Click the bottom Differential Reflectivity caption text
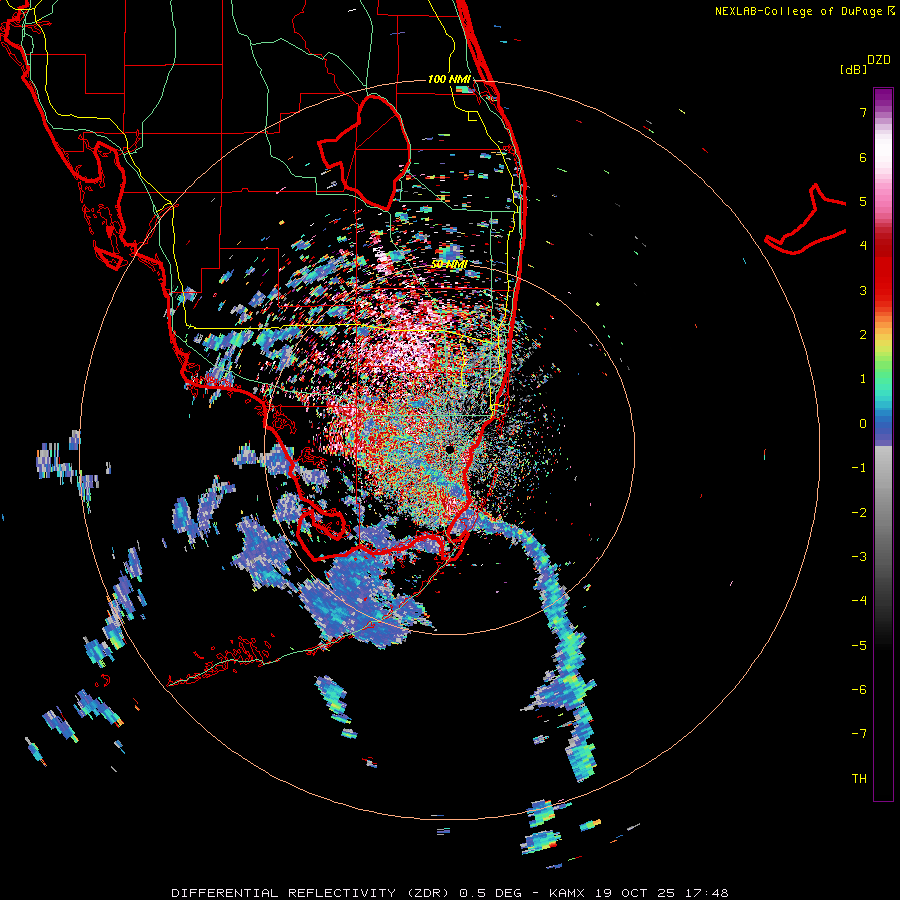Image resolution: width=900 pixels, height=900 pixels. pyautogui.click(x=450, y=893)
